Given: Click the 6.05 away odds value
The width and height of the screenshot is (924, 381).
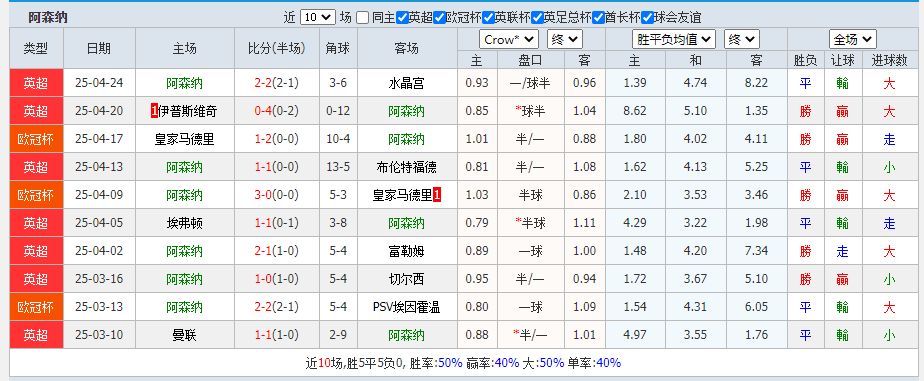Looking at the screenshot, I should 757,307.
